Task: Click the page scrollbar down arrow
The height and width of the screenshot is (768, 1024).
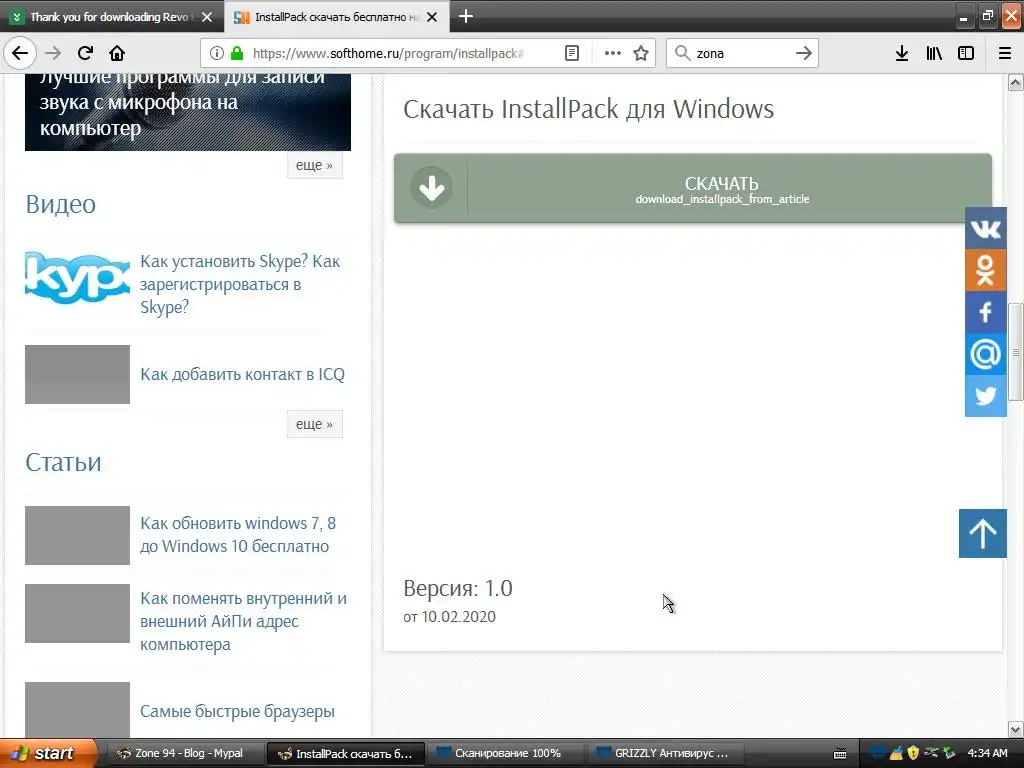Action: 1016,729
